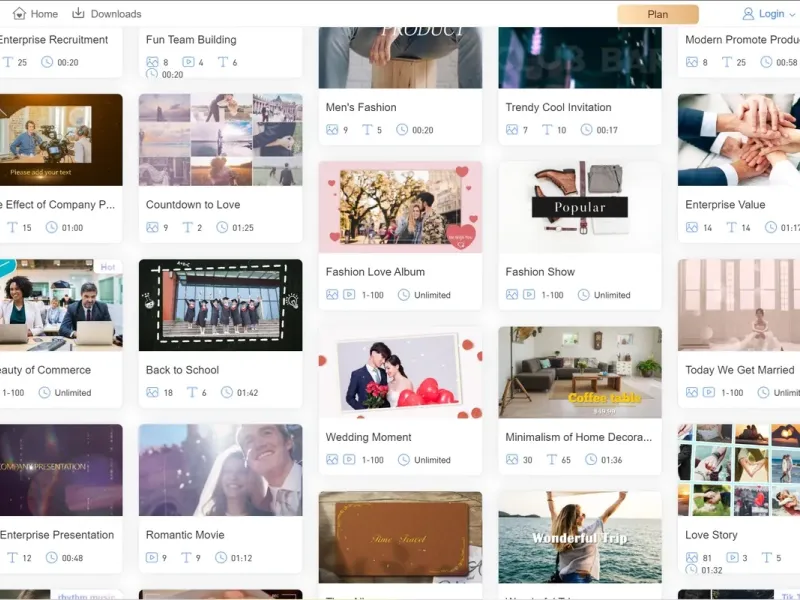This screenshot has width=800, height=600.
Task: Expand the Login dropdown chevron
Action: click(792, 15)
